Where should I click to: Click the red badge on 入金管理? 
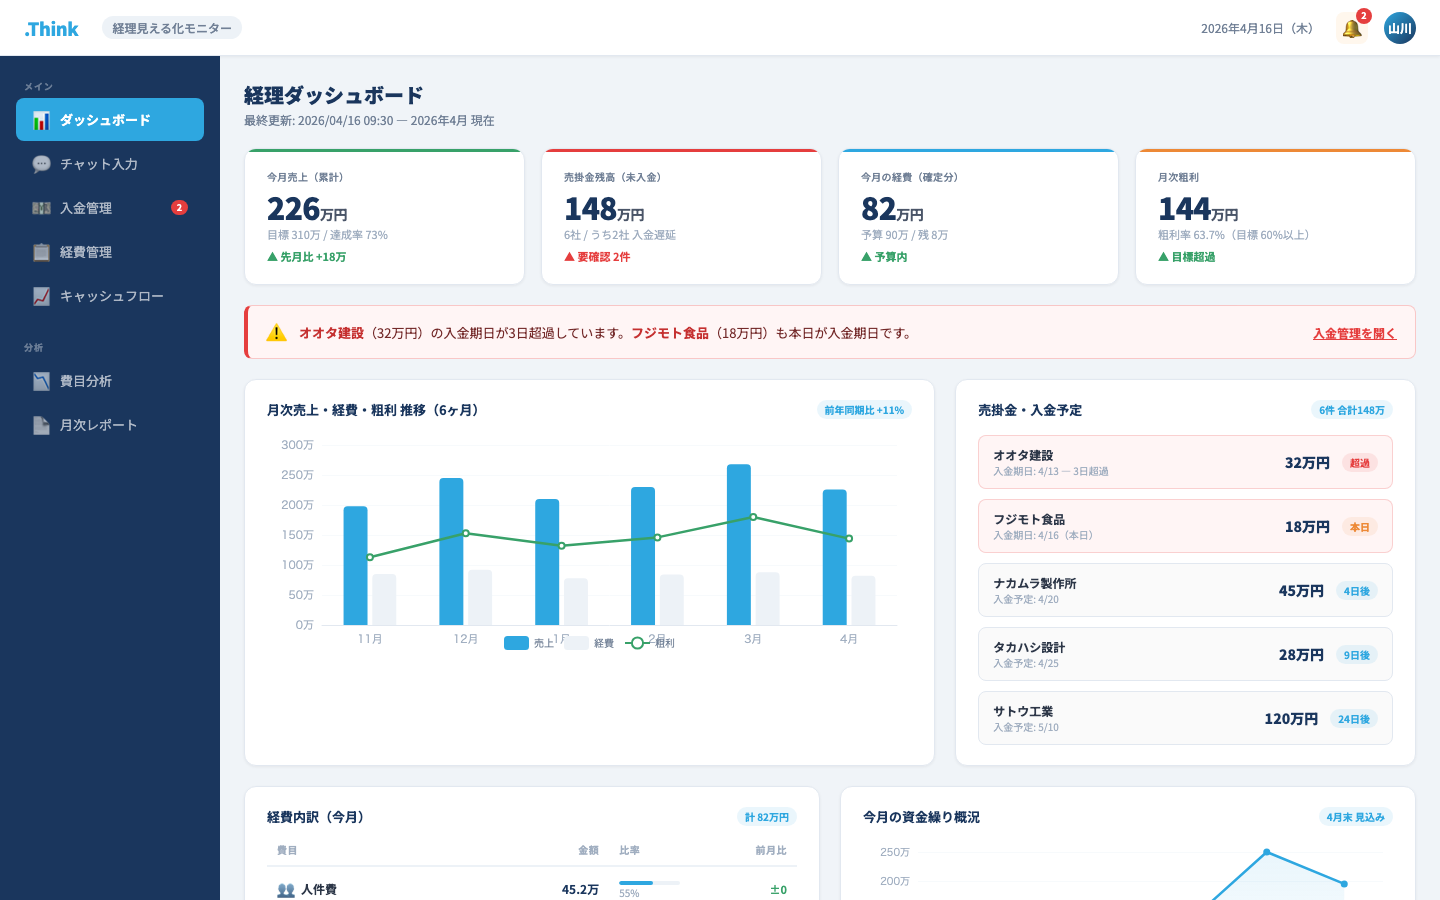click(x=179, y=208)
